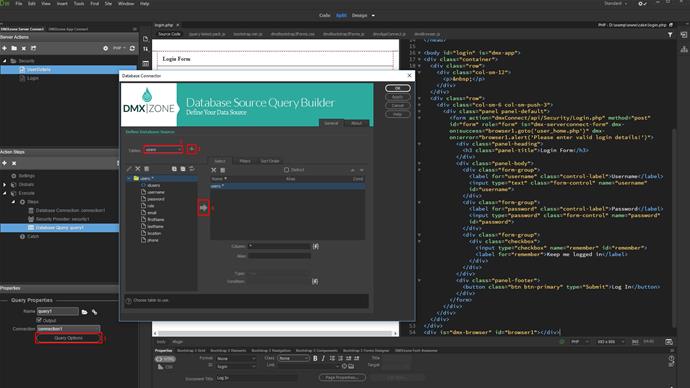Collapse the users table tree node
This screenshot has width=690, height=388.
click(x=129, y=179)
